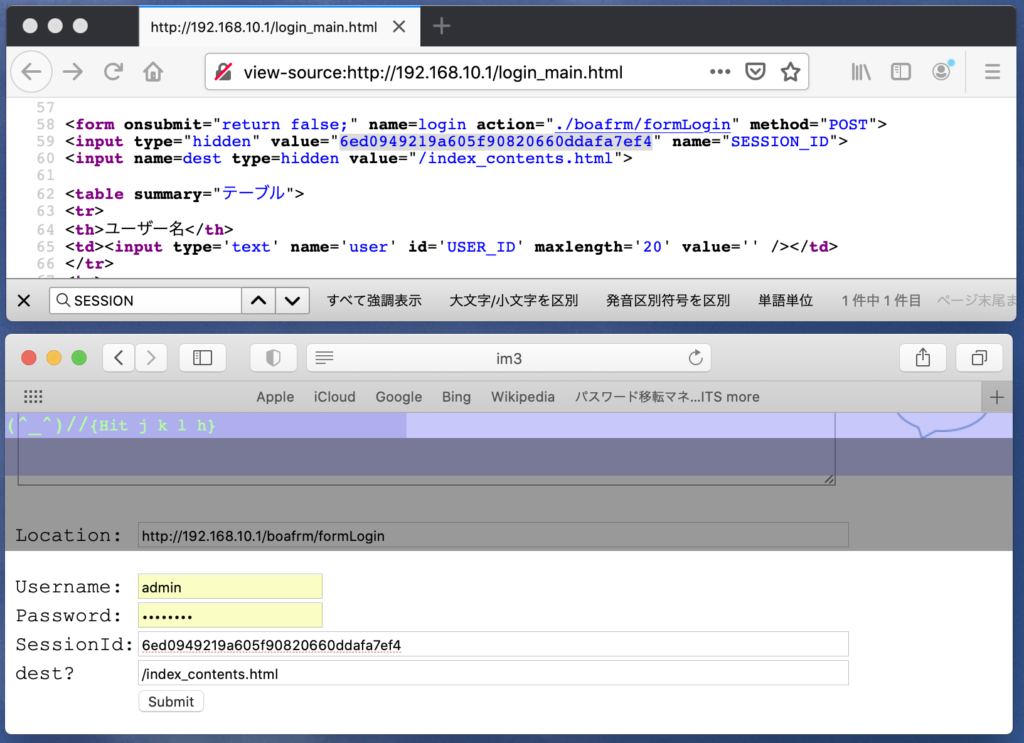Close the find bar
The width and height of the screenshot is (1024, 743).
(24, 300)
